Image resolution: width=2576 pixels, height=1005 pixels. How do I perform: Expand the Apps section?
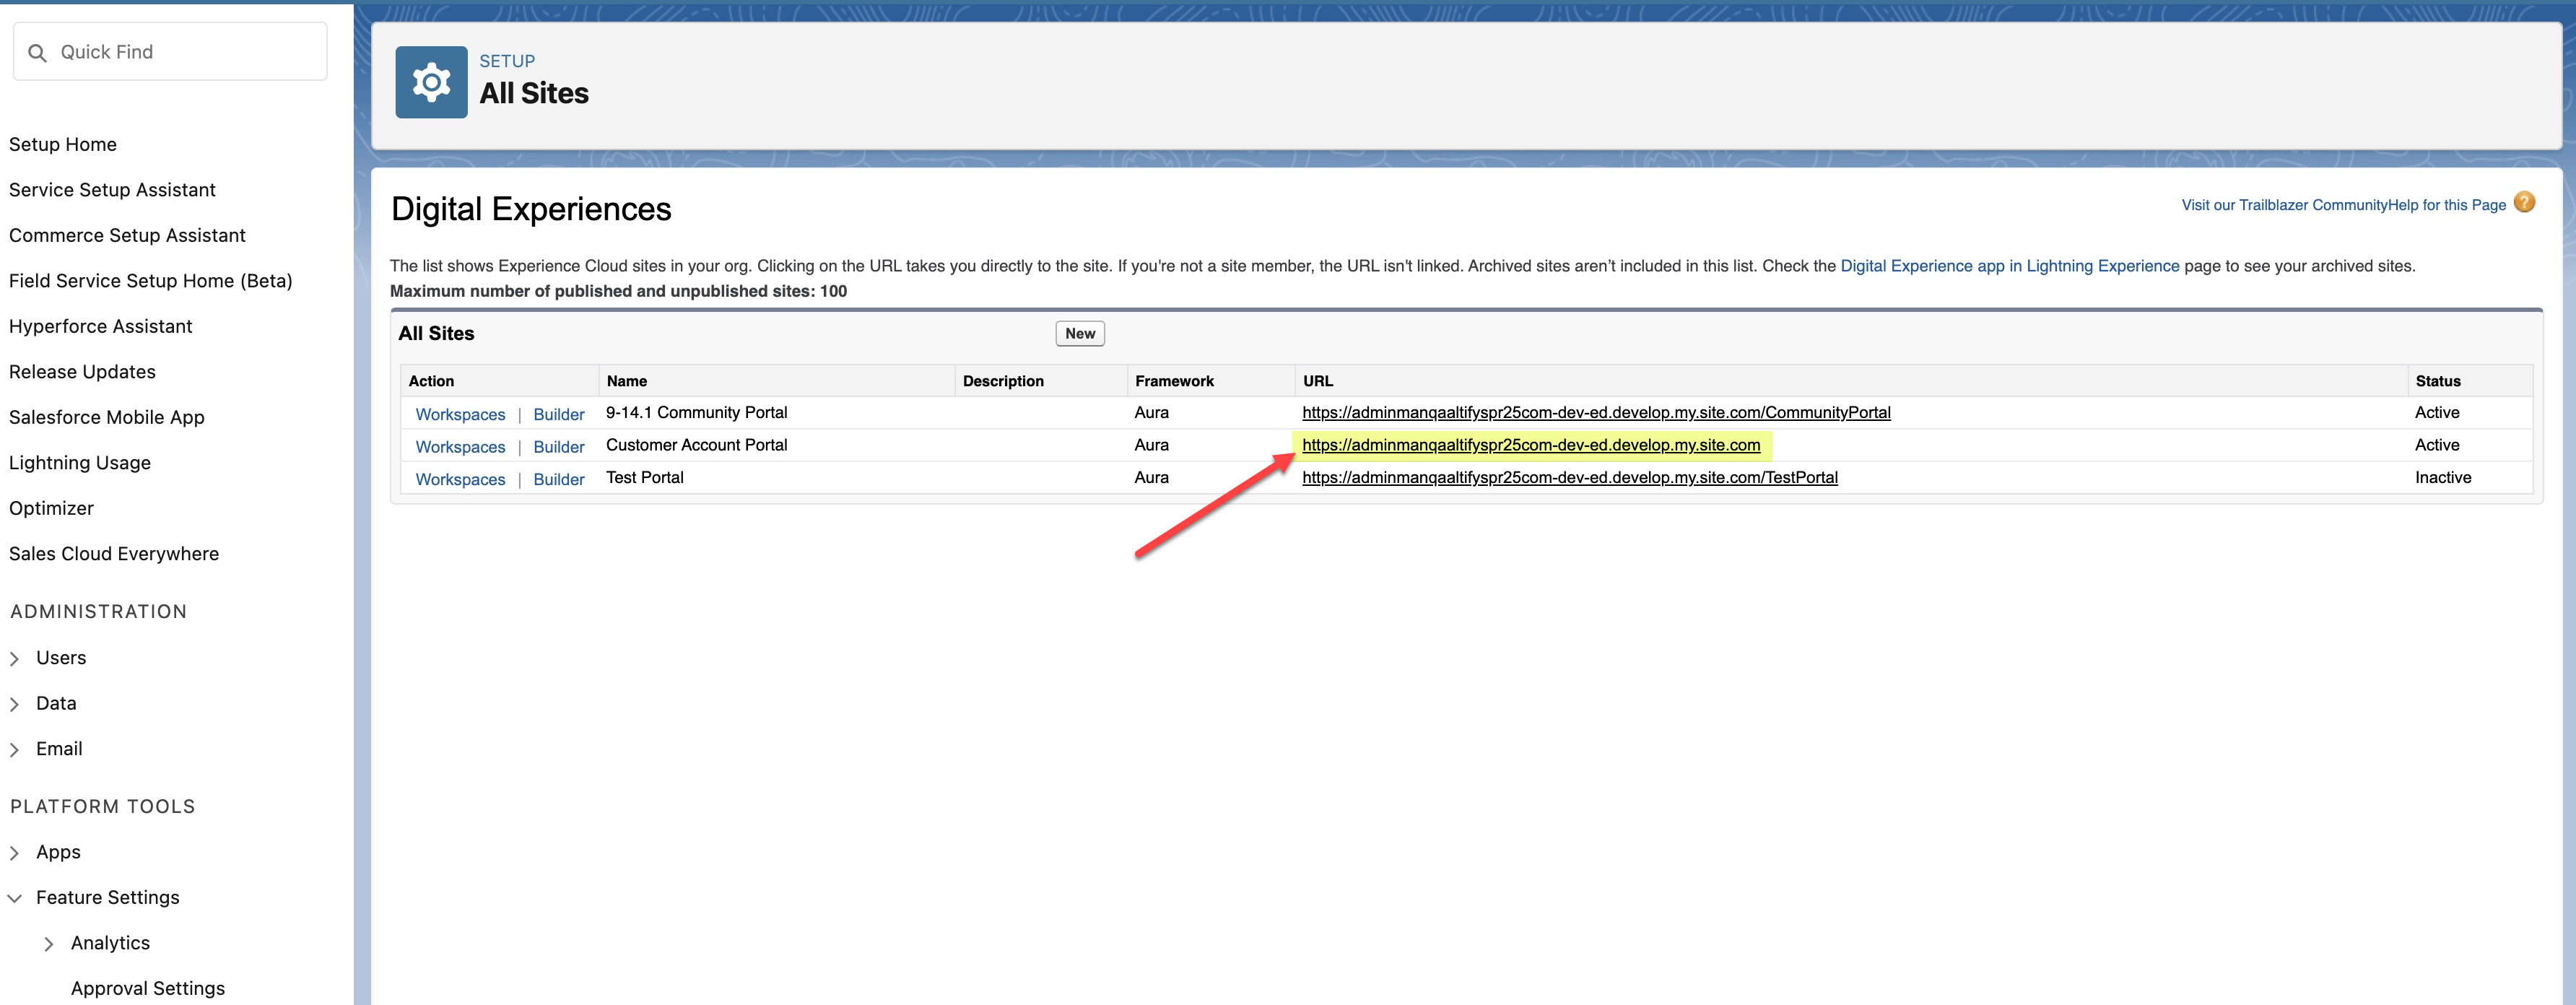pyautogui.click(x=14, y=853)
